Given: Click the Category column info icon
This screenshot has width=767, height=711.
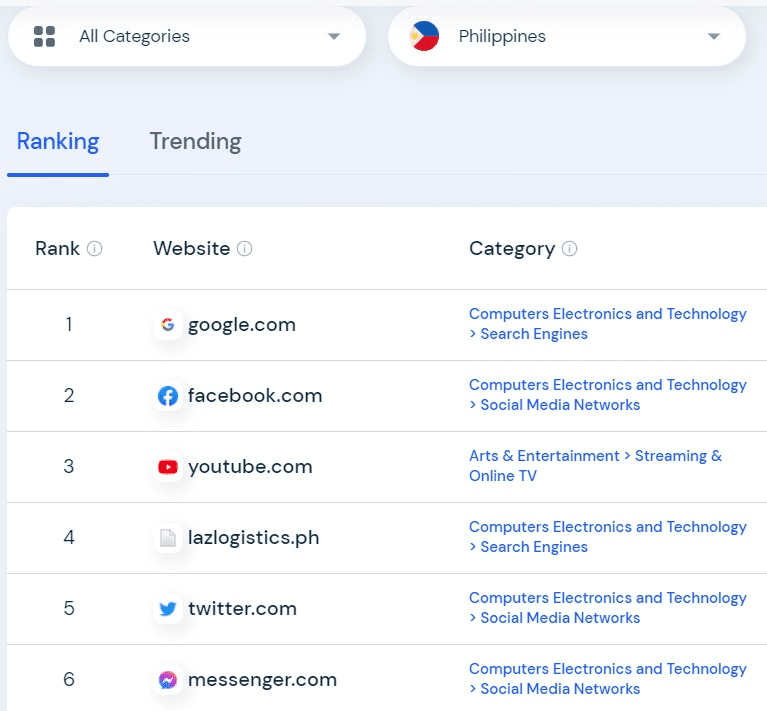Looking at the screenshot, I should [x=569, y=248].
